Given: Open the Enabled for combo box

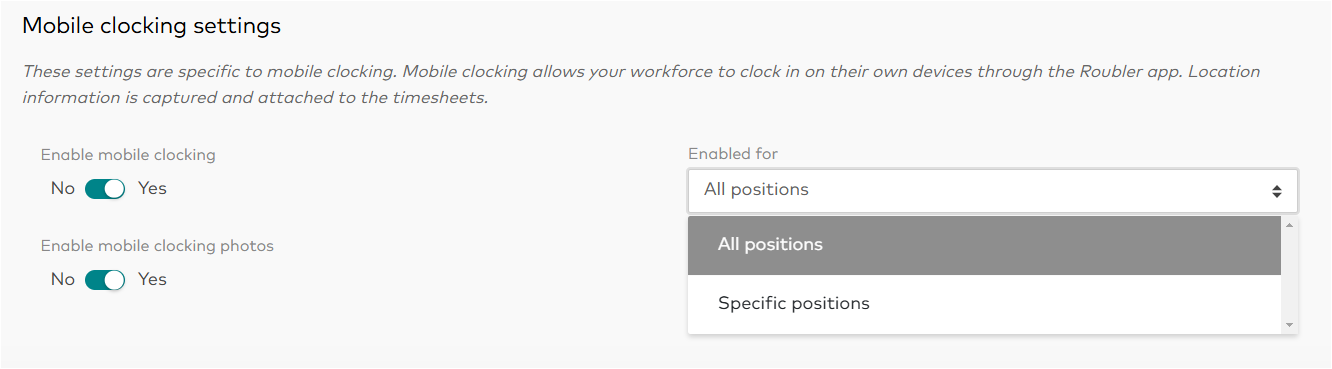Looking at the screenshot, I should click(x=993, y=190).
